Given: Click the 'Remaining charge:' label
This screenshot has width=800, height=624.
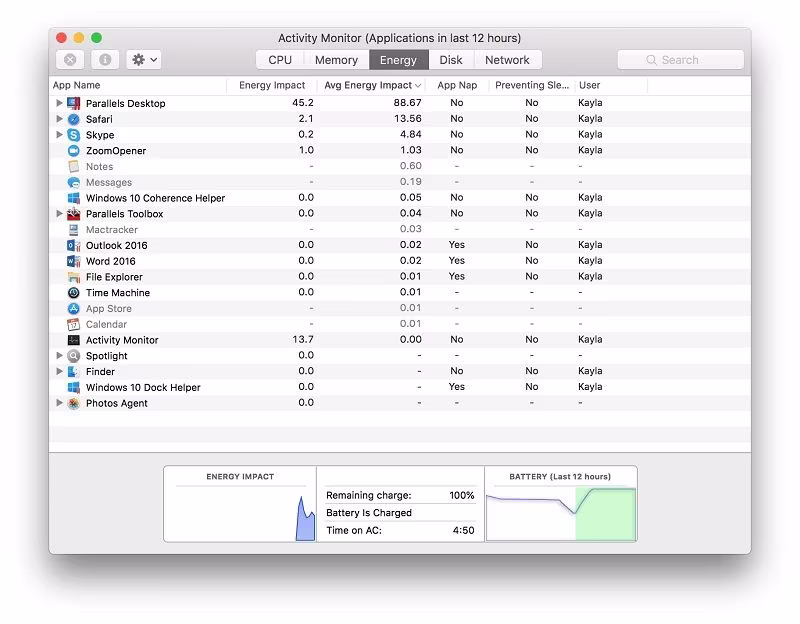Looking at the screenshot, I should (368, 495).
